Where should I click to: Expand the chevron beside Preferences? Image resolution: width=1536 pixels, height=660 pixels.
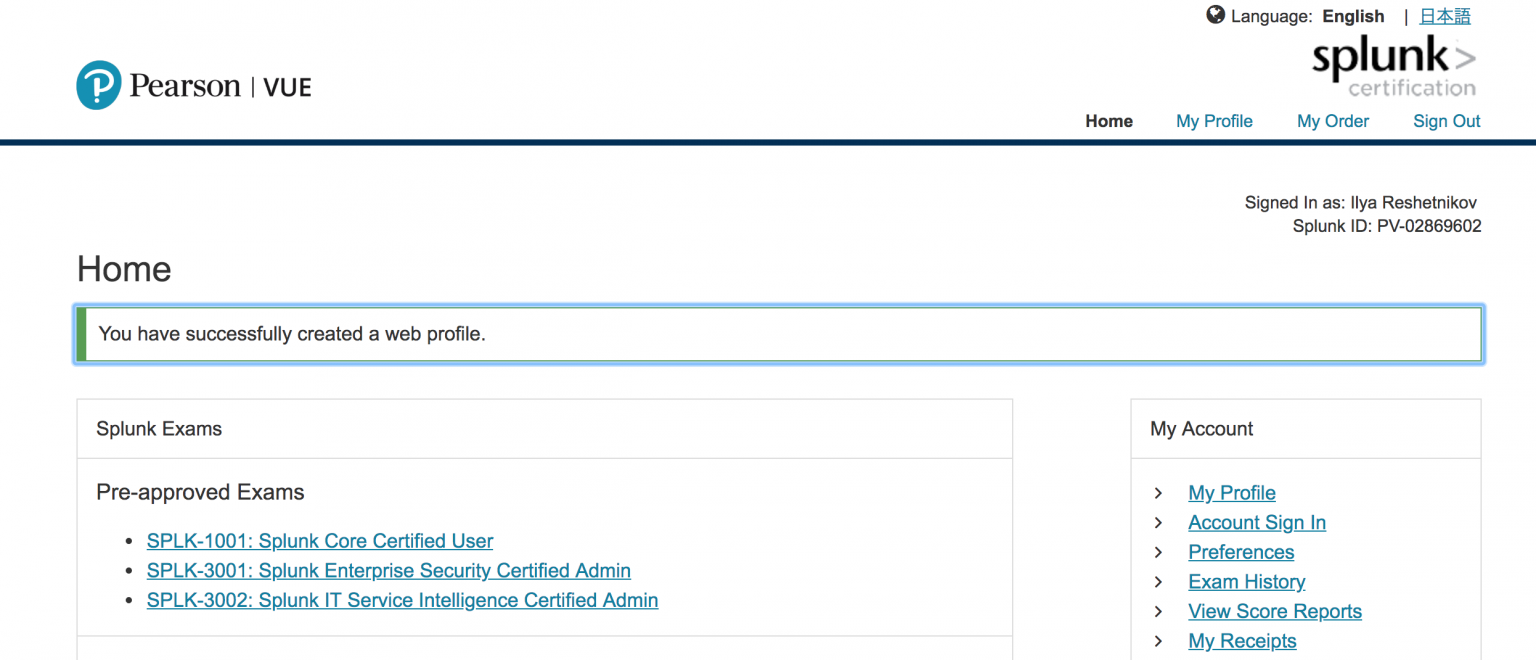pos(1158,552)
